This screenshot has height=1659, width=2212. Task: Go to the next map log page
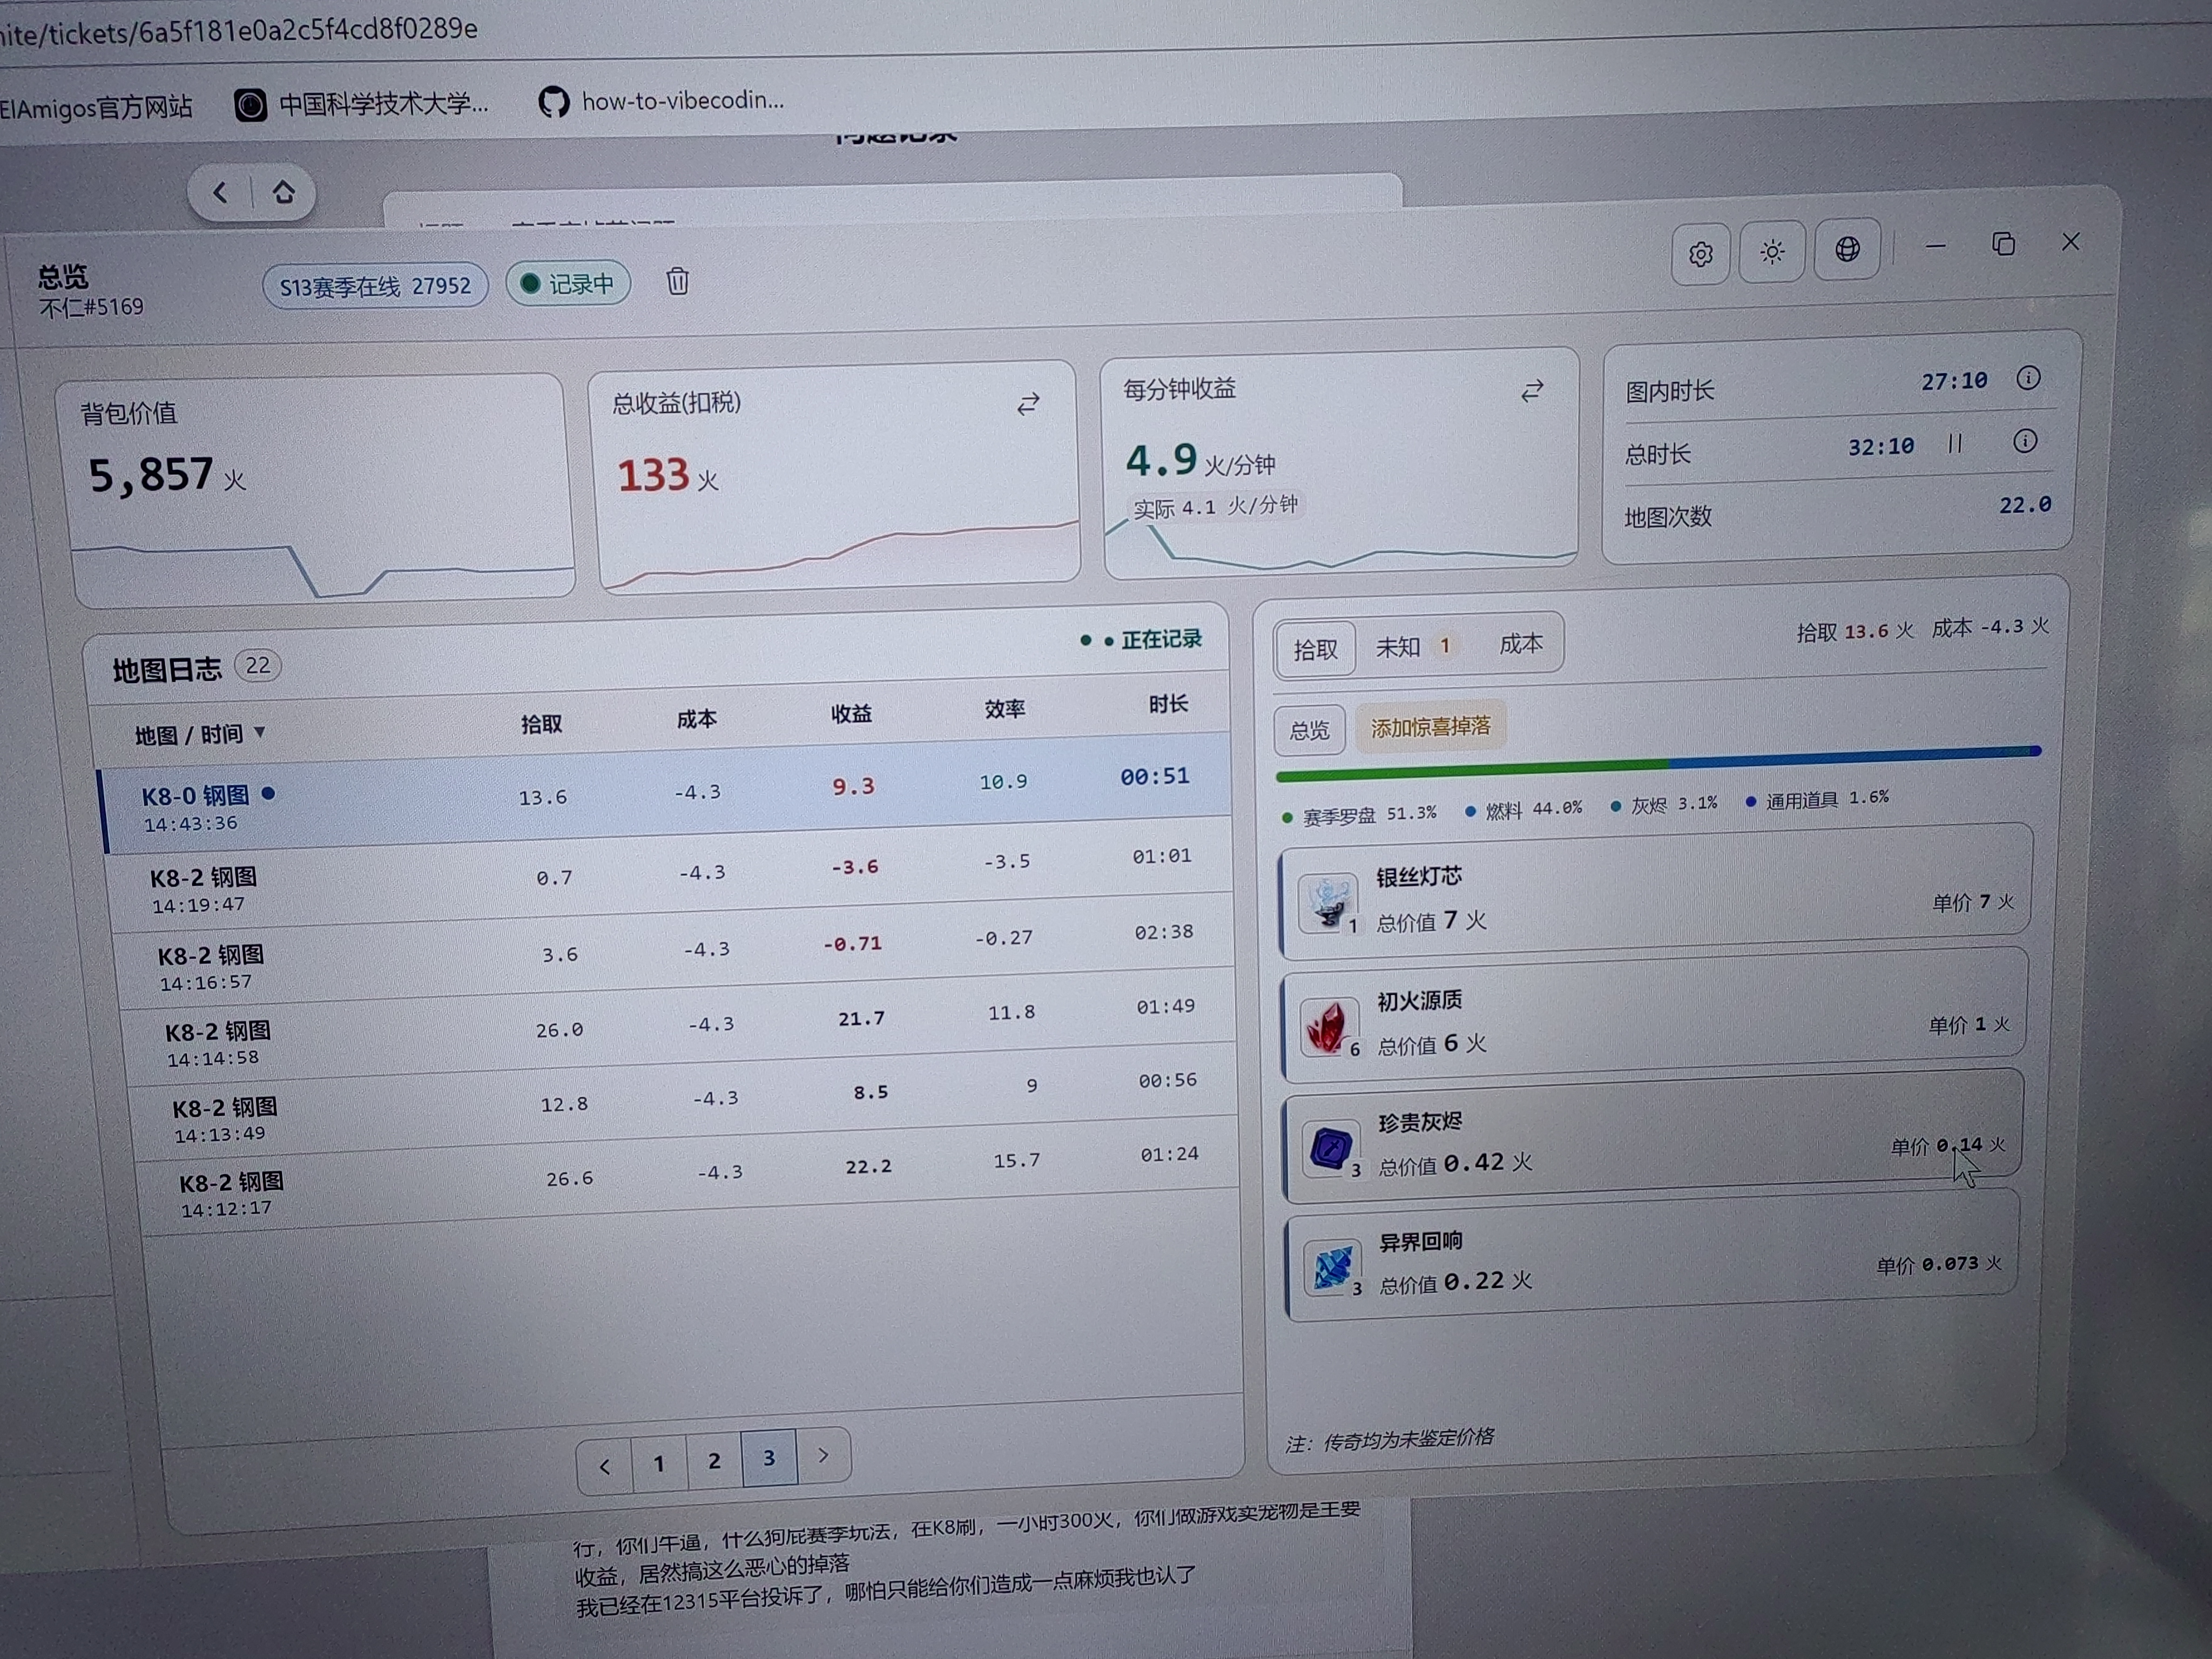[823, 1455]
